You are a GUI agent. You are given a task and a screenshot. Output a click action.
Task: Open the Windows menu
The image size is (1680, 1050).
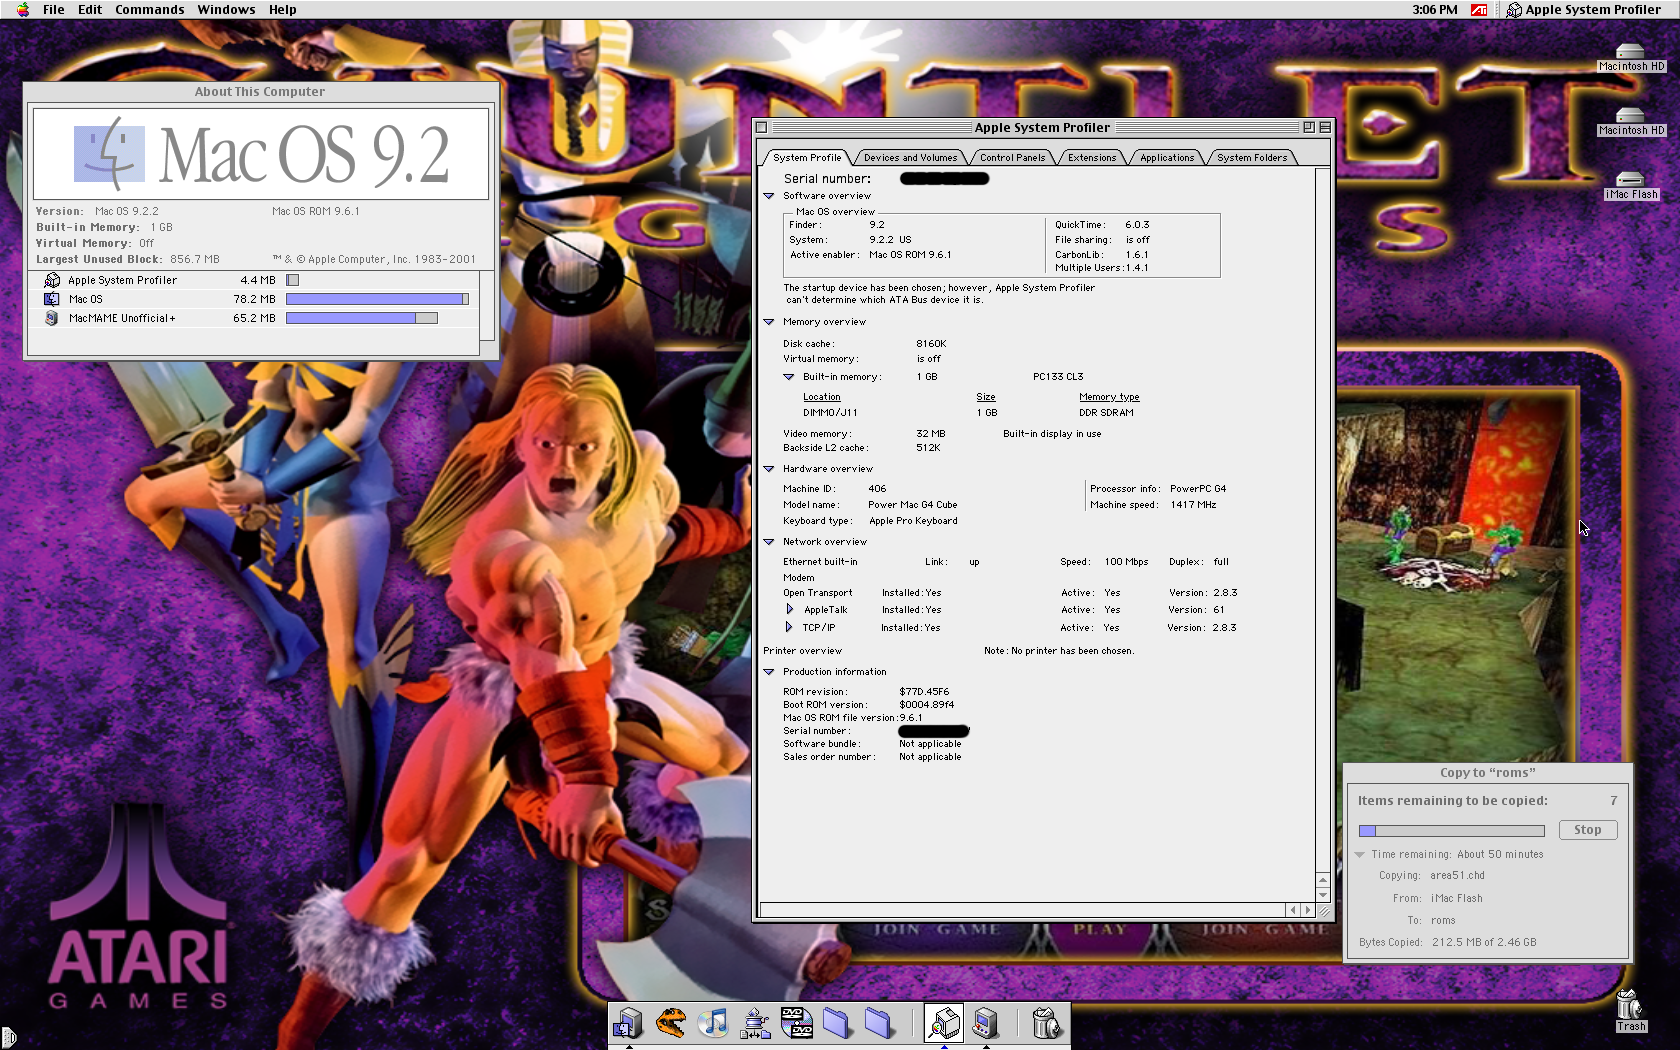coord(226,9)
